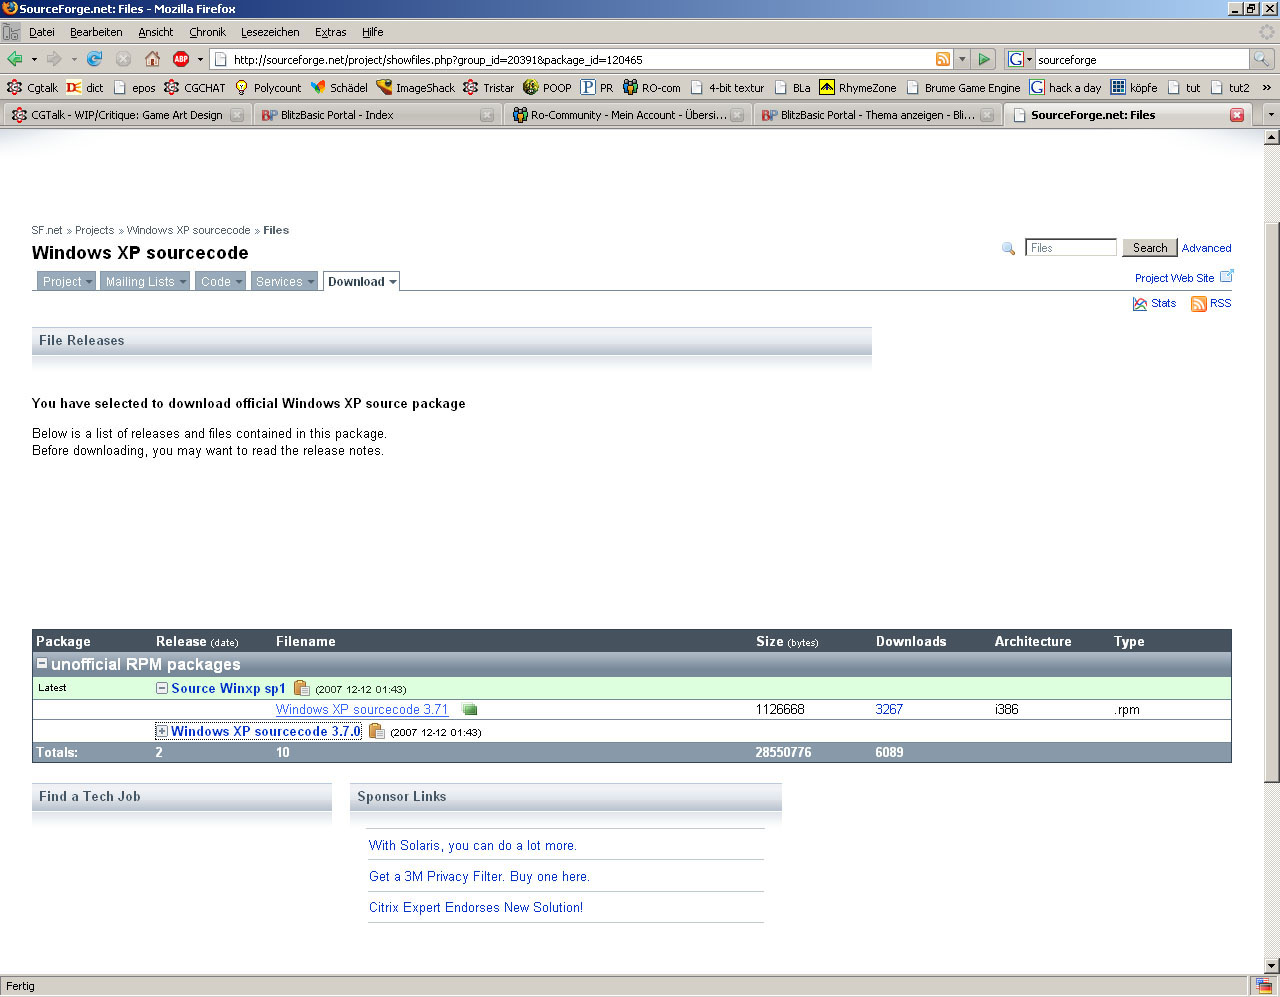Open the Citrix Expert Endorses New Solution link
This screenshot has height=997, width=1280.
click(476, 907)
